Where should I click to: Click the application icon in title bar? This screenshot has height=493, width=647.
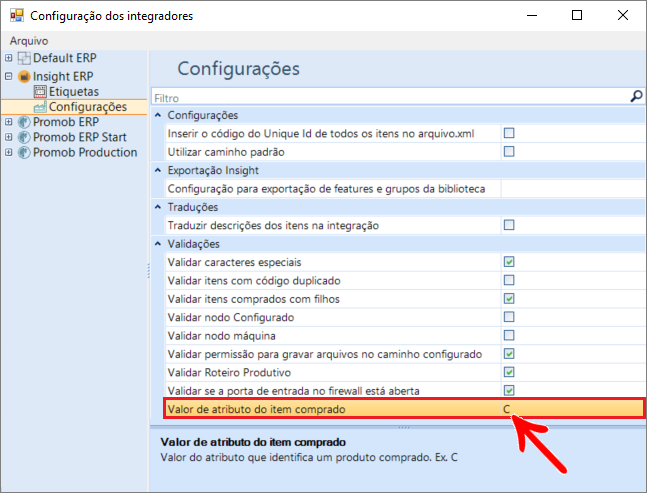pos(17,15)
